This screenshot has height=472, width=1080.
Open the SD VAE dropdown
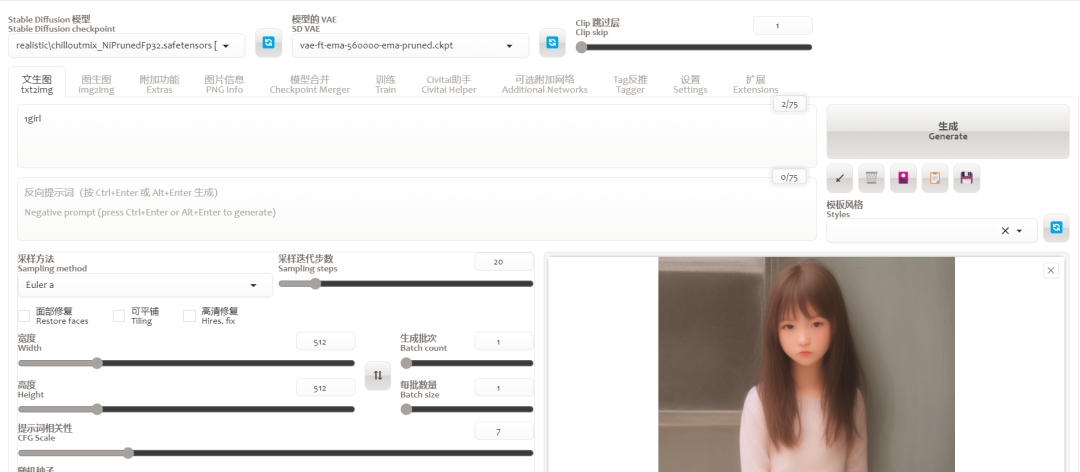tap(411, 45)
